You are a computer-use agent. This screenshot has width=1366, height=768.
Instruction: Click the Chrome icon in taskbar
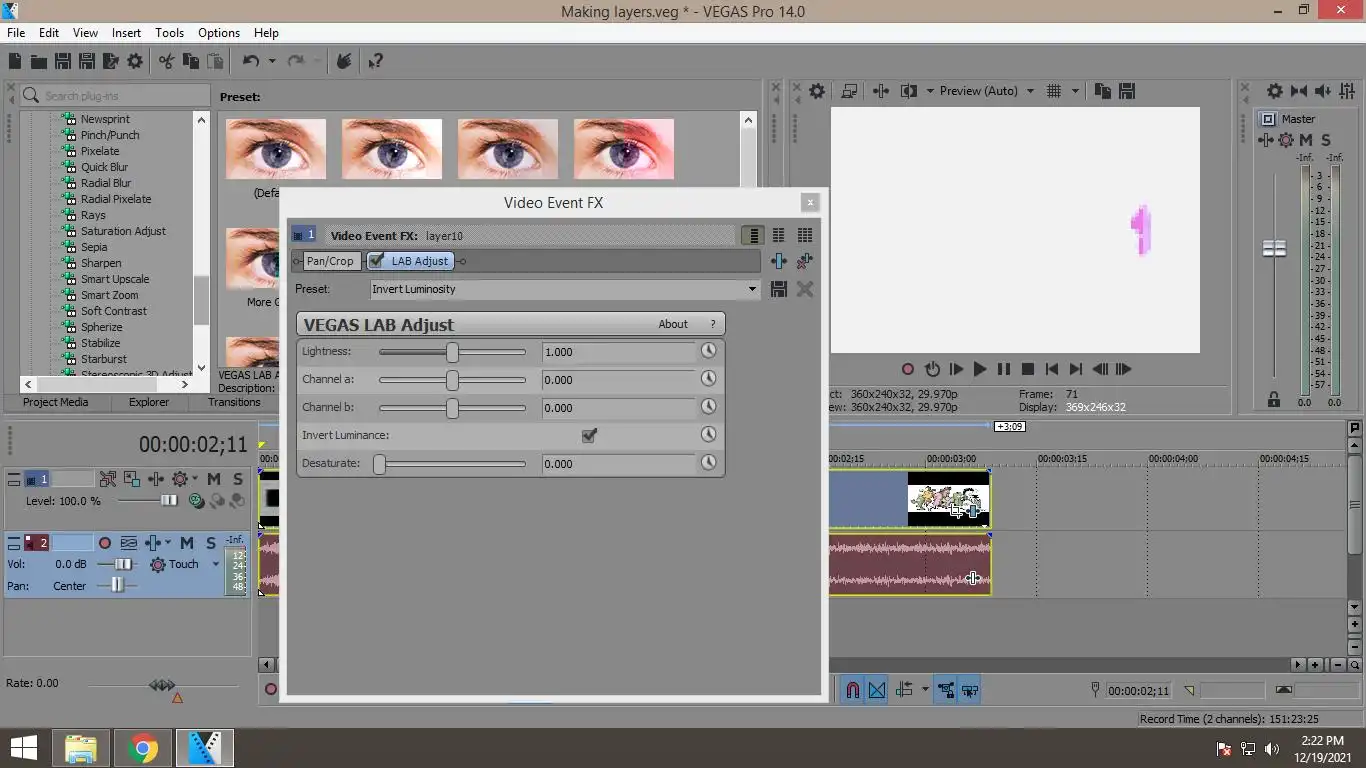tap(143, 748)
